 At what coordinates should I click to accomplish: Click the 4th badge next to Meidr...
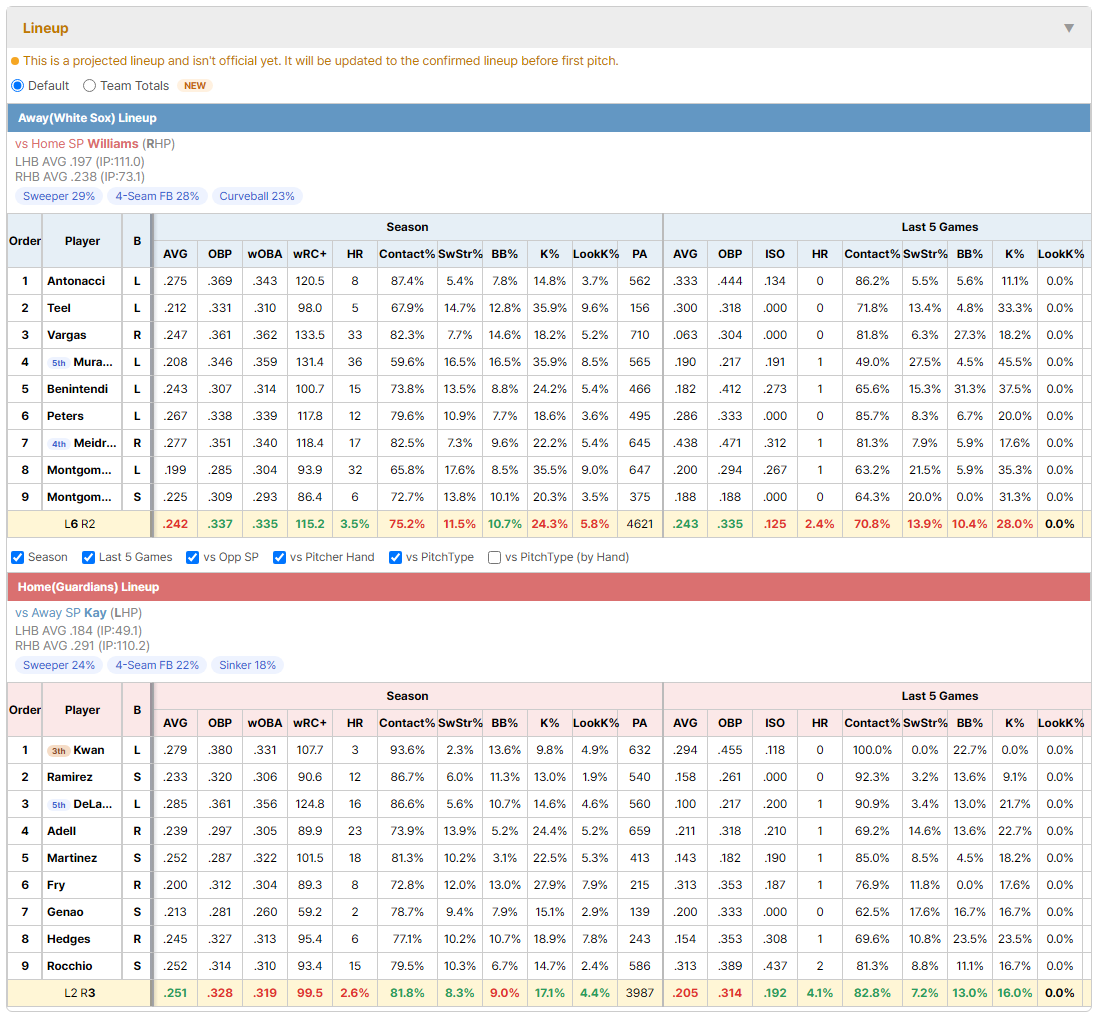click(x=59, y=444)
